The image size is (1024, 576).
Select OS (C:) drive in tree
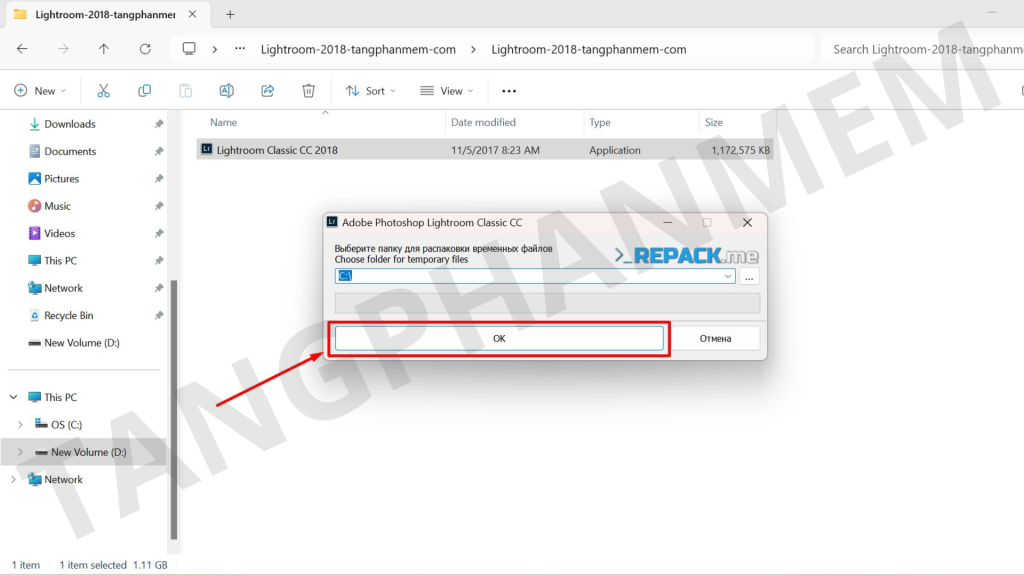tap(66, 424)
